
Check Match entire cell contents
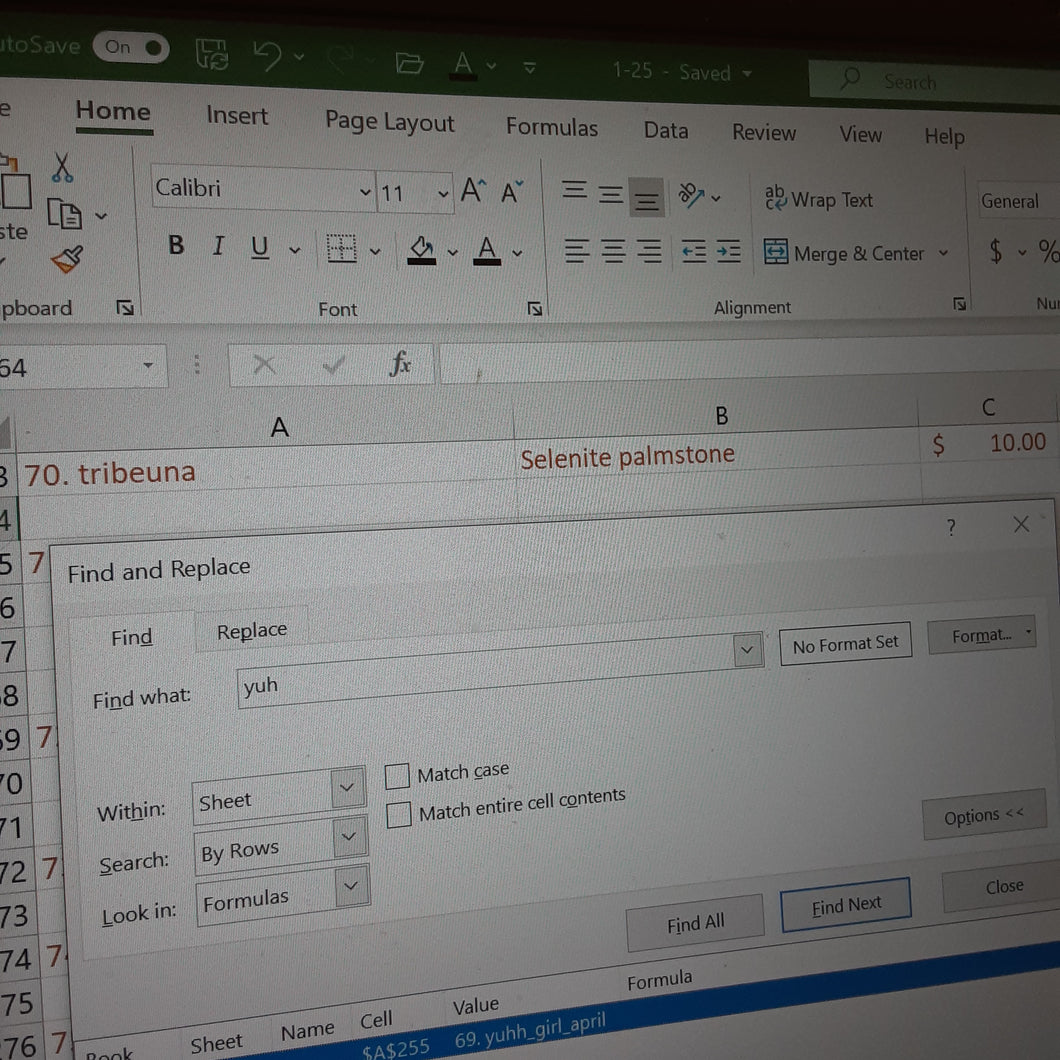tap(398, 815)
